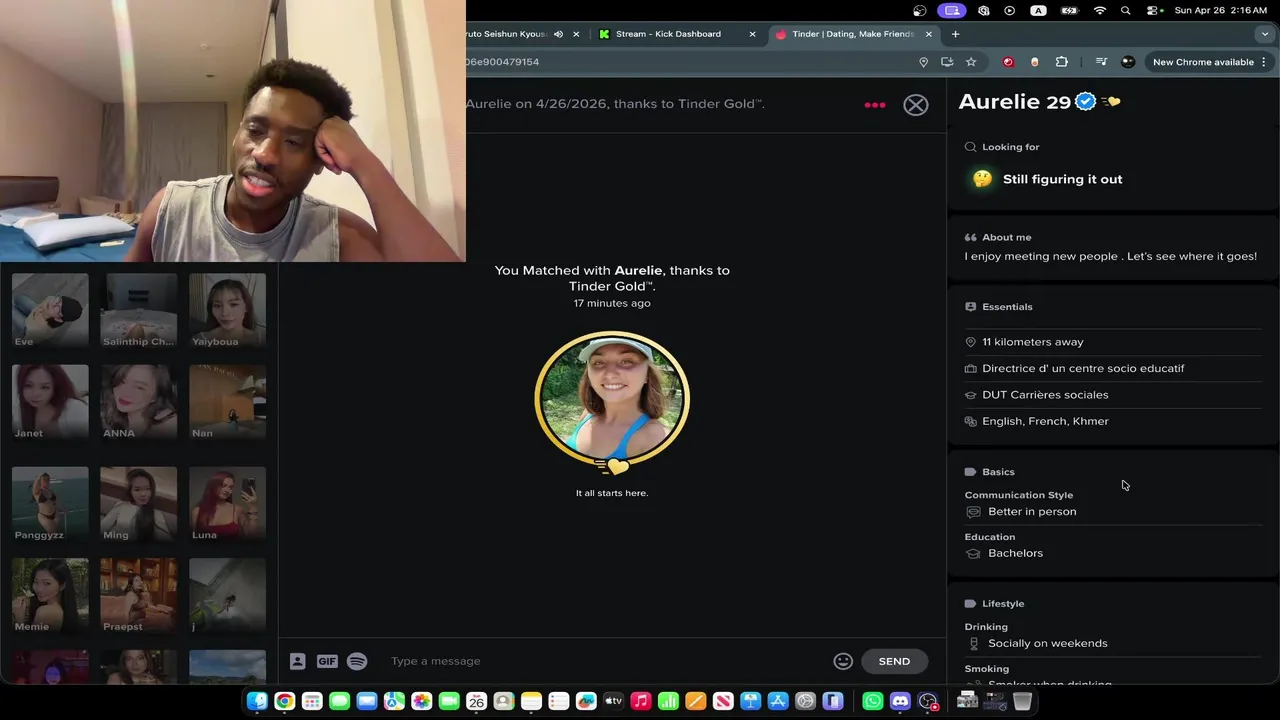Click 'Socially on weekends' drinking entry
Screen dimensions: 1280x720
point(1047,644)
